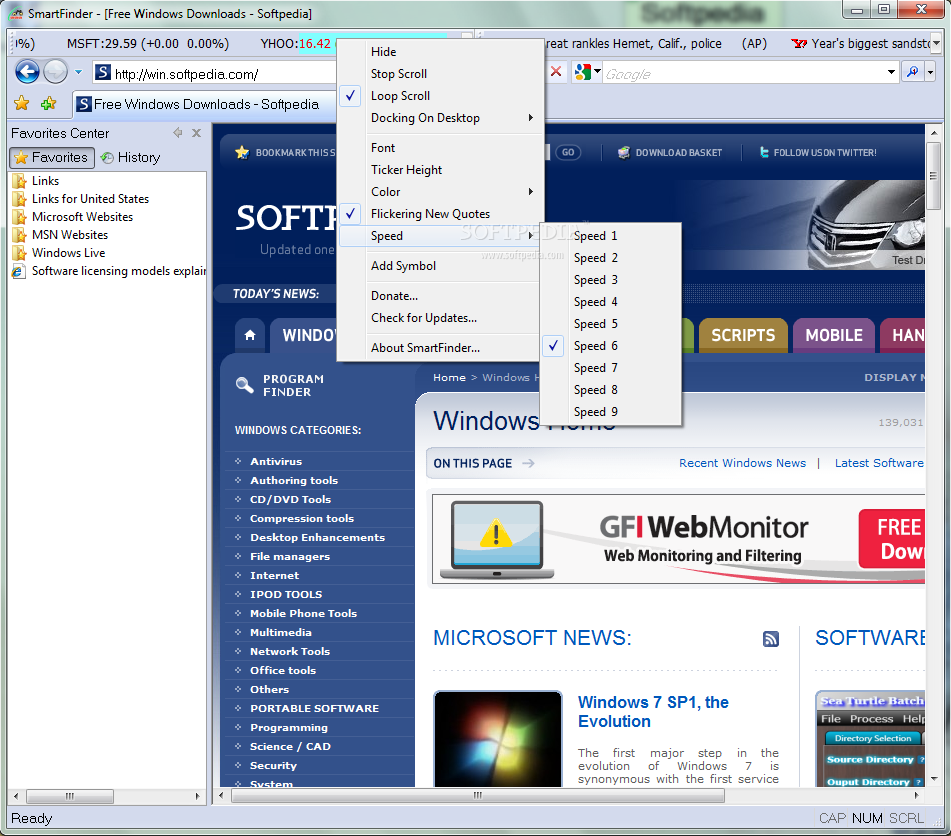Screen dimensions: 951x836
Task: Click the red Stop loading X icon
Action: tap(556, 72)
